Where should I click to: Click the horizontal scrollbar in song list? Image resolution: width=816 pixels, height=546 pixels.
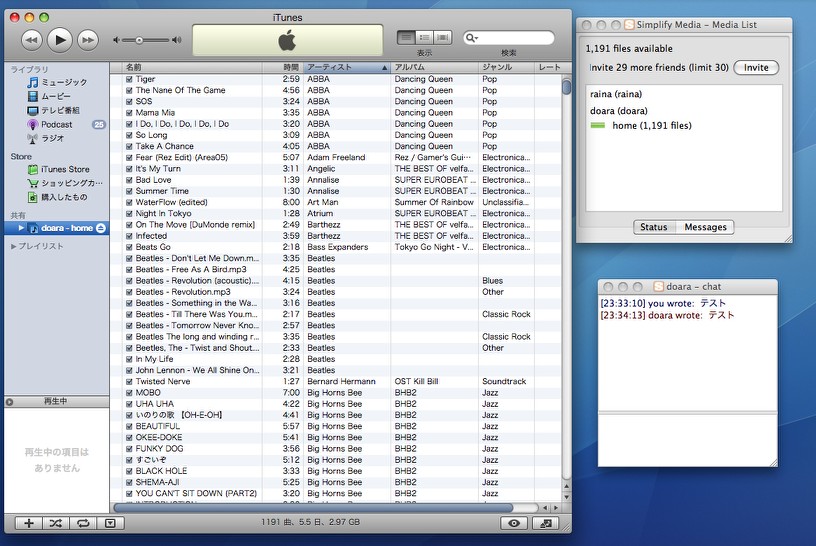313,507
